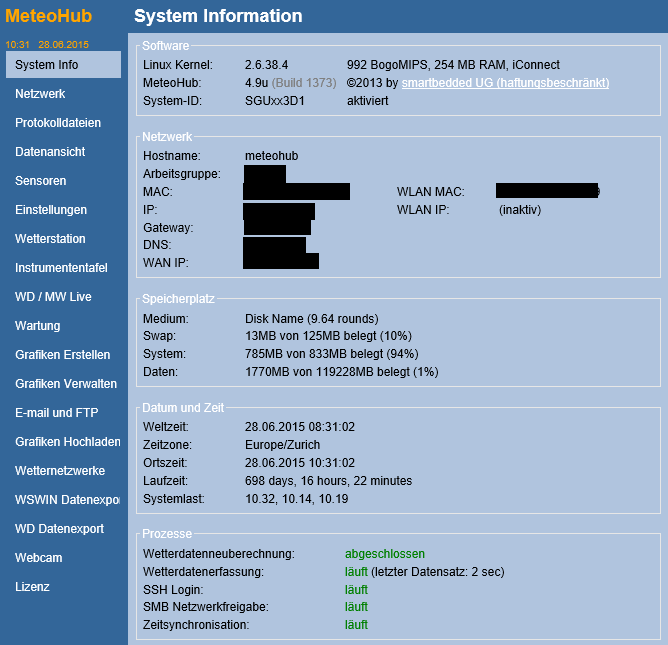
Task: Select WD Datenexport in sidebar
Action: click(60, 529)
